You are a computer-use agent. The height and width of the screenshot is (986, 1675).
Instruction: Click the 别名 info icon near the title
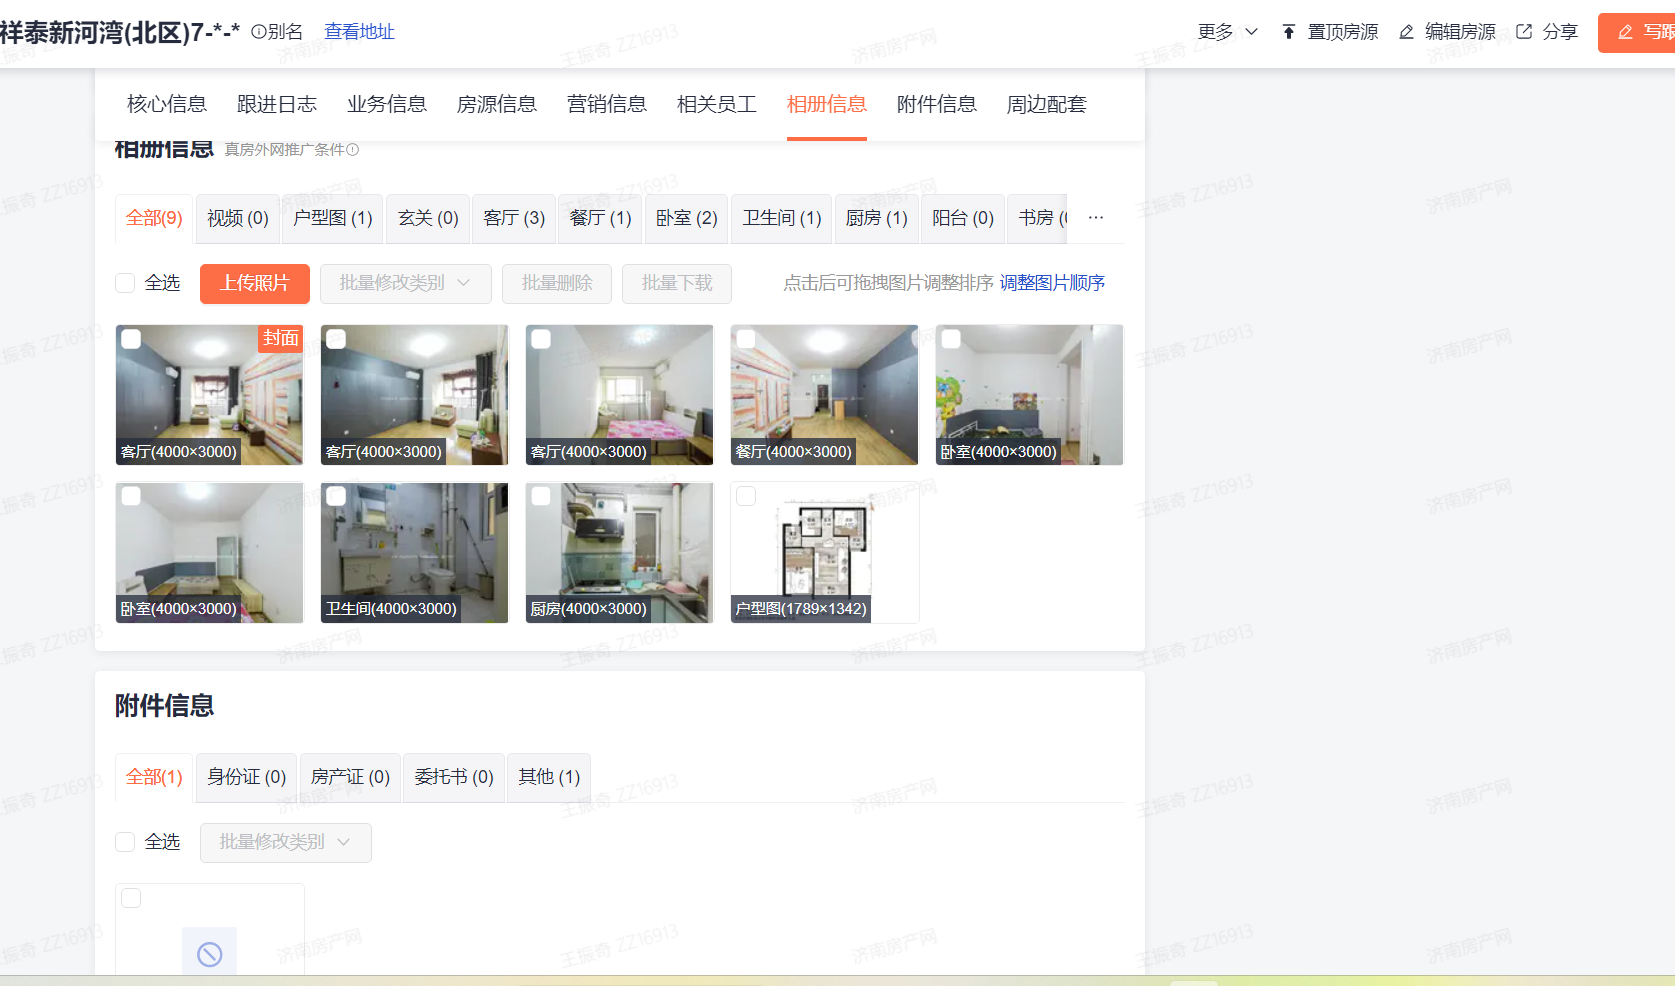coord(258,32)
